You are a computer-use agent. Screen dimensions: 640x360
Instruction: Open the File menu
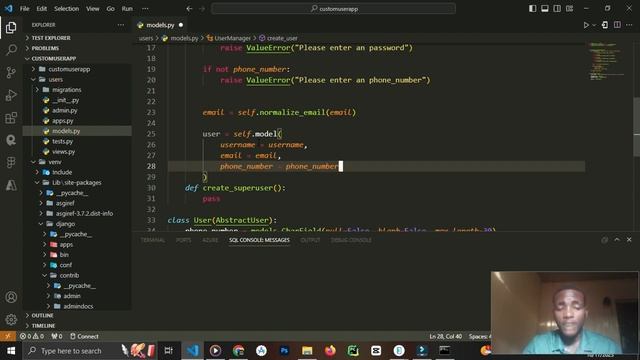pyautogui.click(x=24, y=9)
